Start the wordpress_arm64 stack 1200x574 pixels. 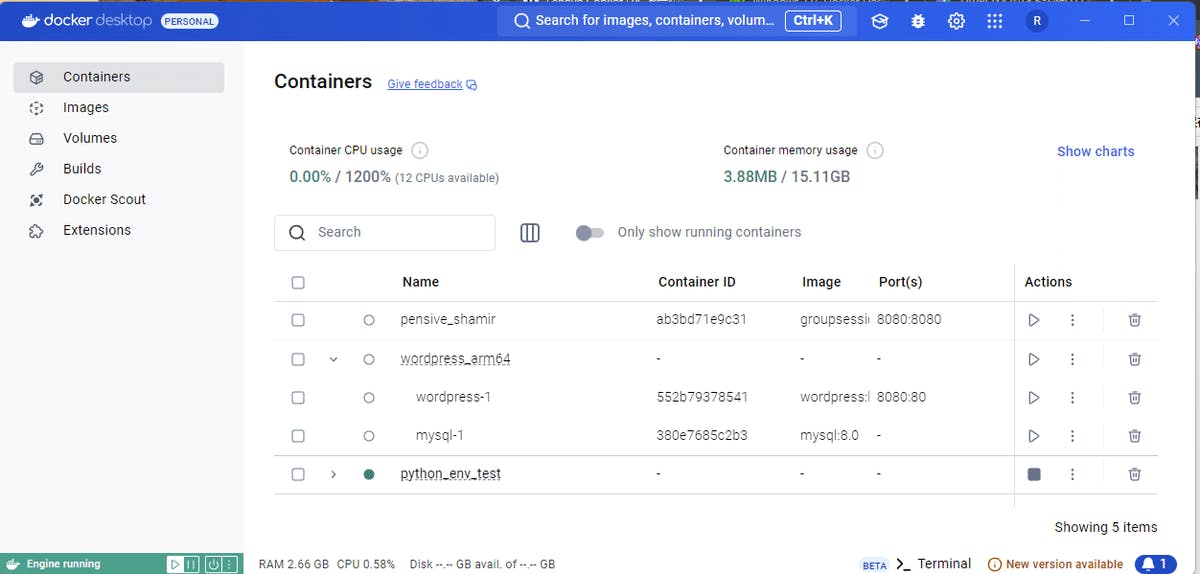1034,359
